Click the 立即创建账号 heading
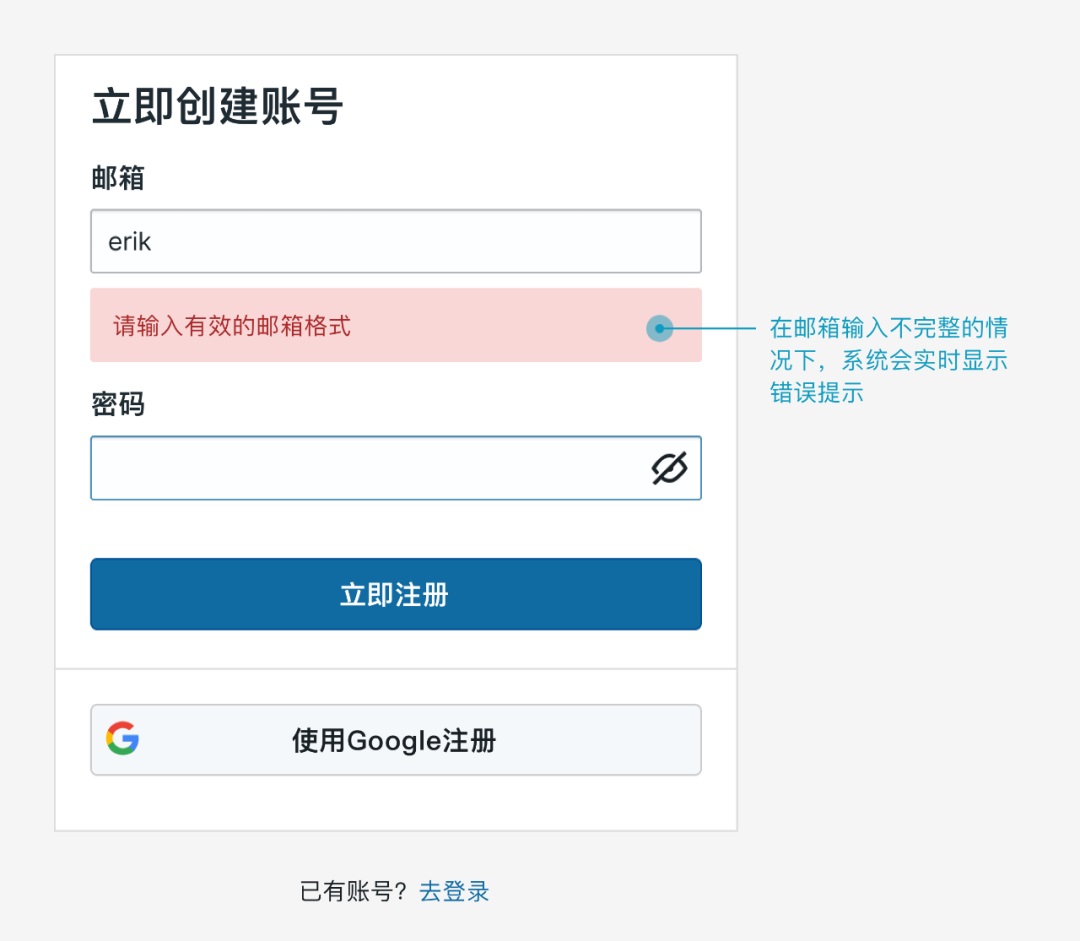 tap(217, 106)
